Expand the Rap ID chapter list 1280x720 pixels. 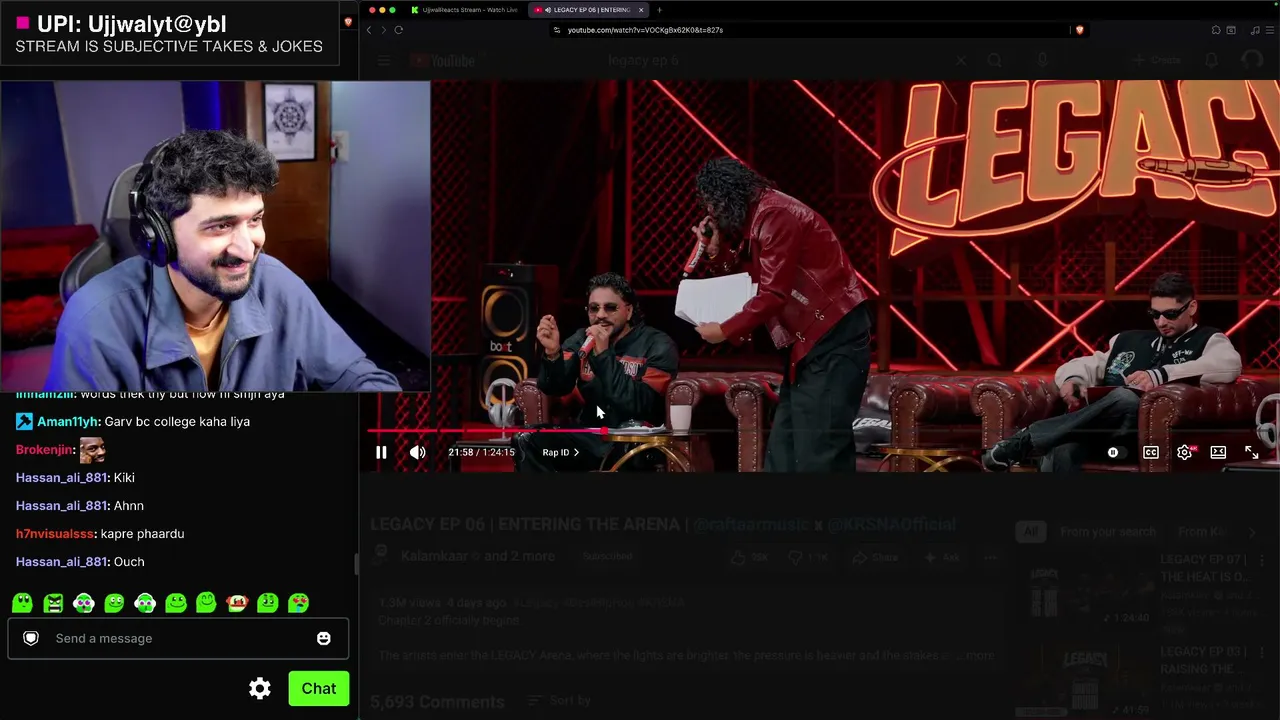(561, 452)
